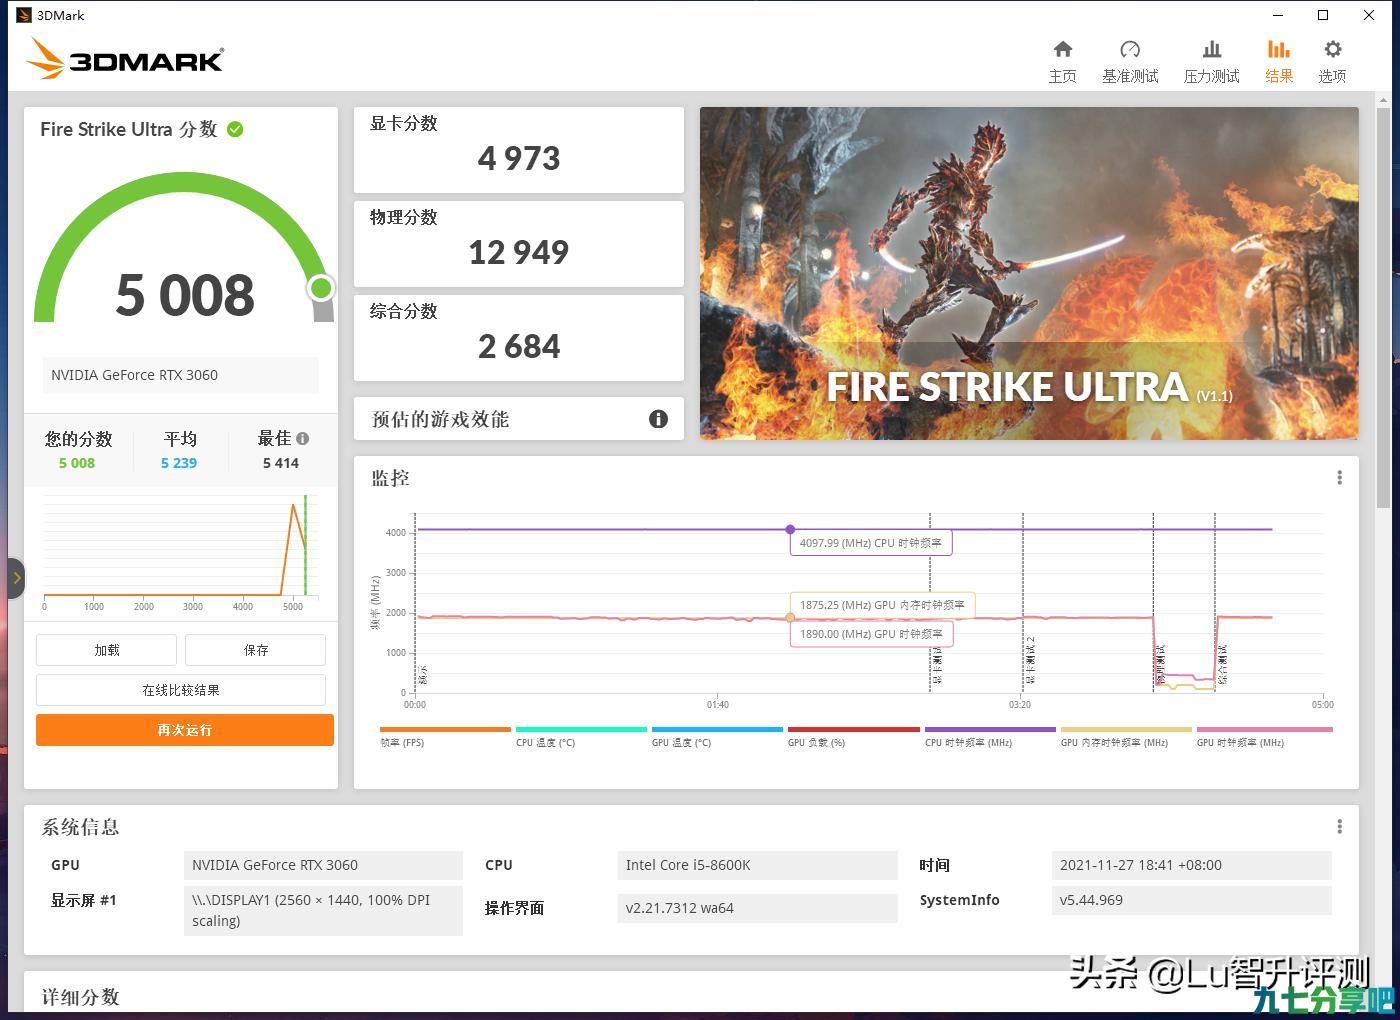The image size is (1400, 1020).
Task: Click the NVIDIA GeForce RTX 3060 field under score
Action: (x=181, y=375)
